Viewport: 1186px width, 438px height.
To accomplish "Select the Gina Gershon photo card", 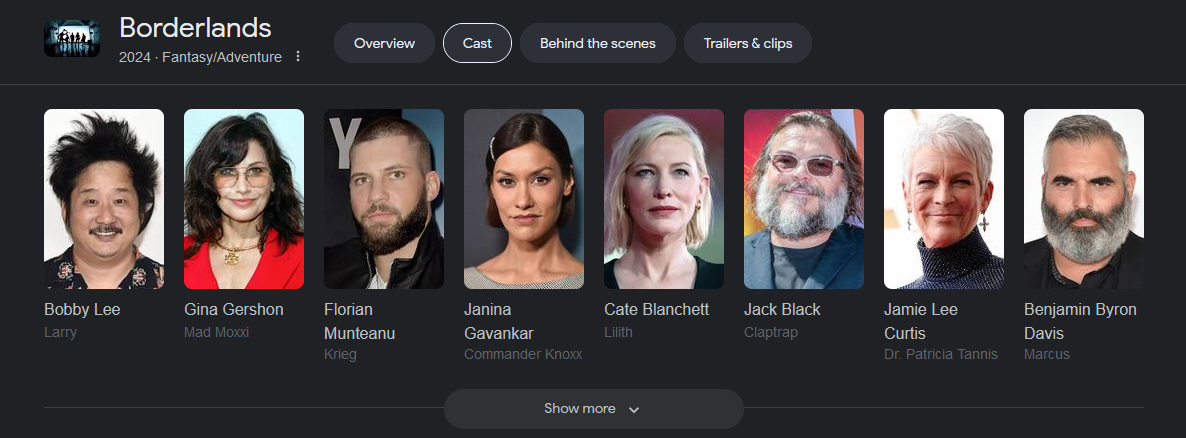I will [244, 199].
